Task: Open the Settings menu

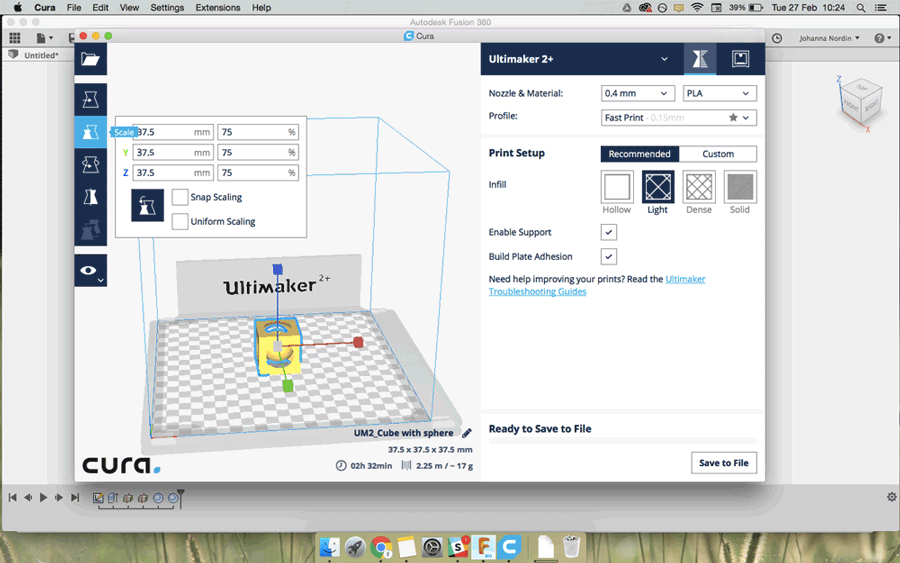Action: (x=167, y=7)
